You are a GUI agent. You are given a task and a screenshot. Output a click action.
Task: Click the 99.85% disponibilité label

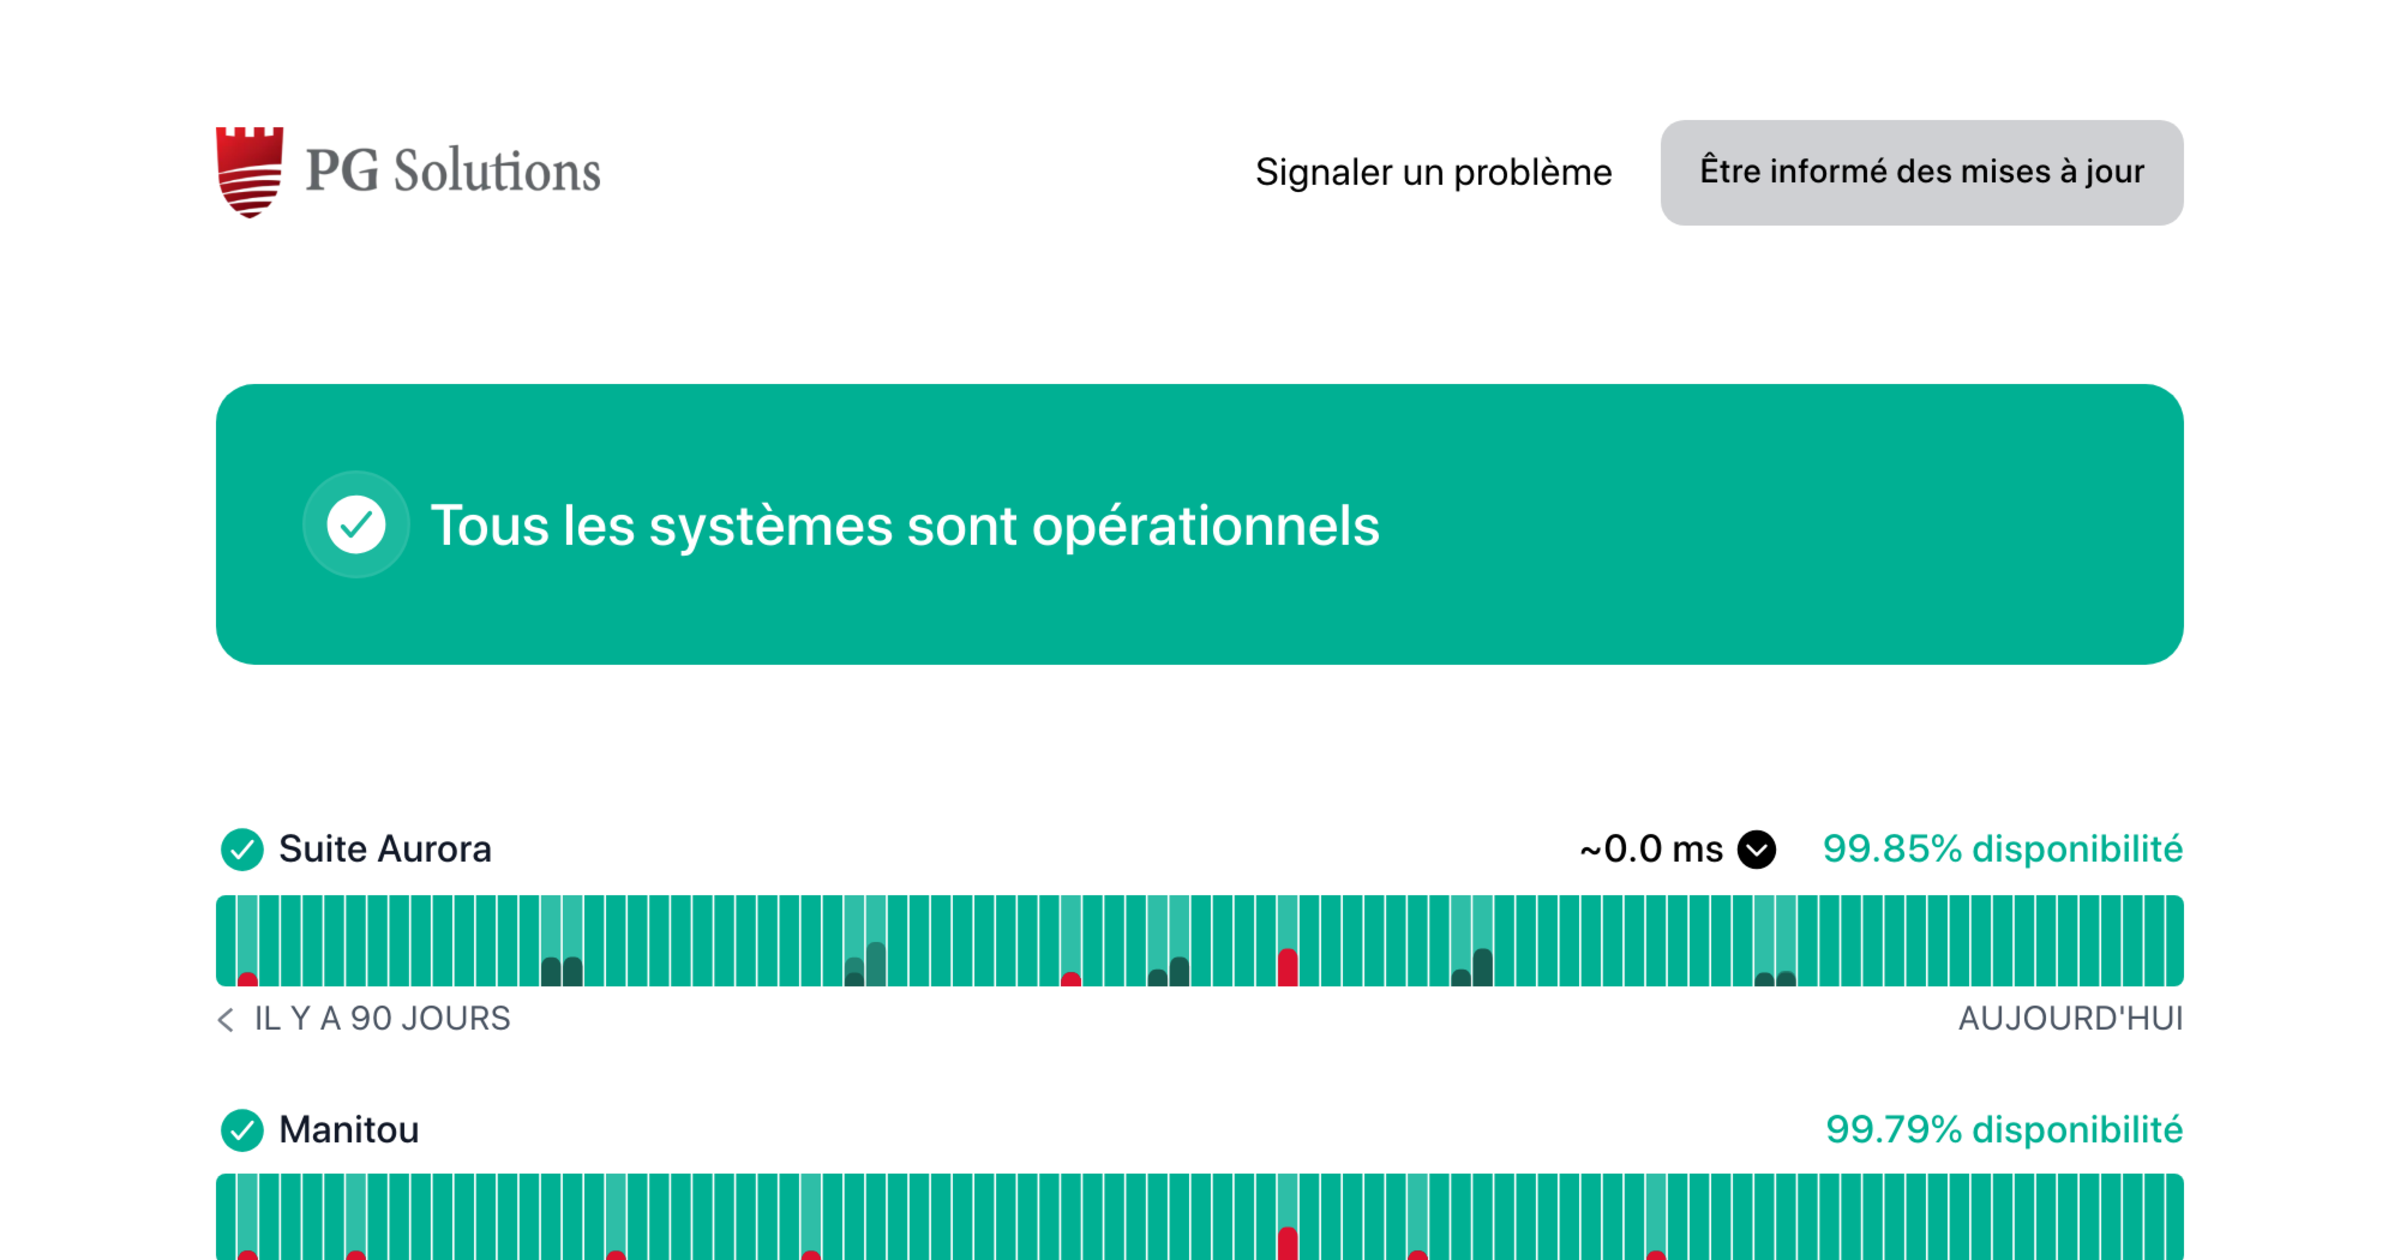(2002, 850)
